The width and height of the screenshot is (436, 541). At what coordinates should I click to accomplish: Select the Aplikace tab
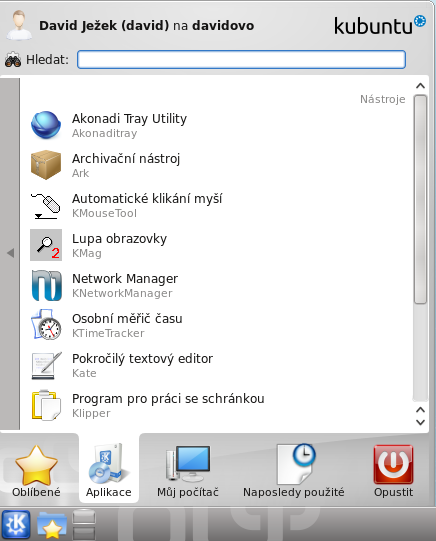(x=109, y=469)
